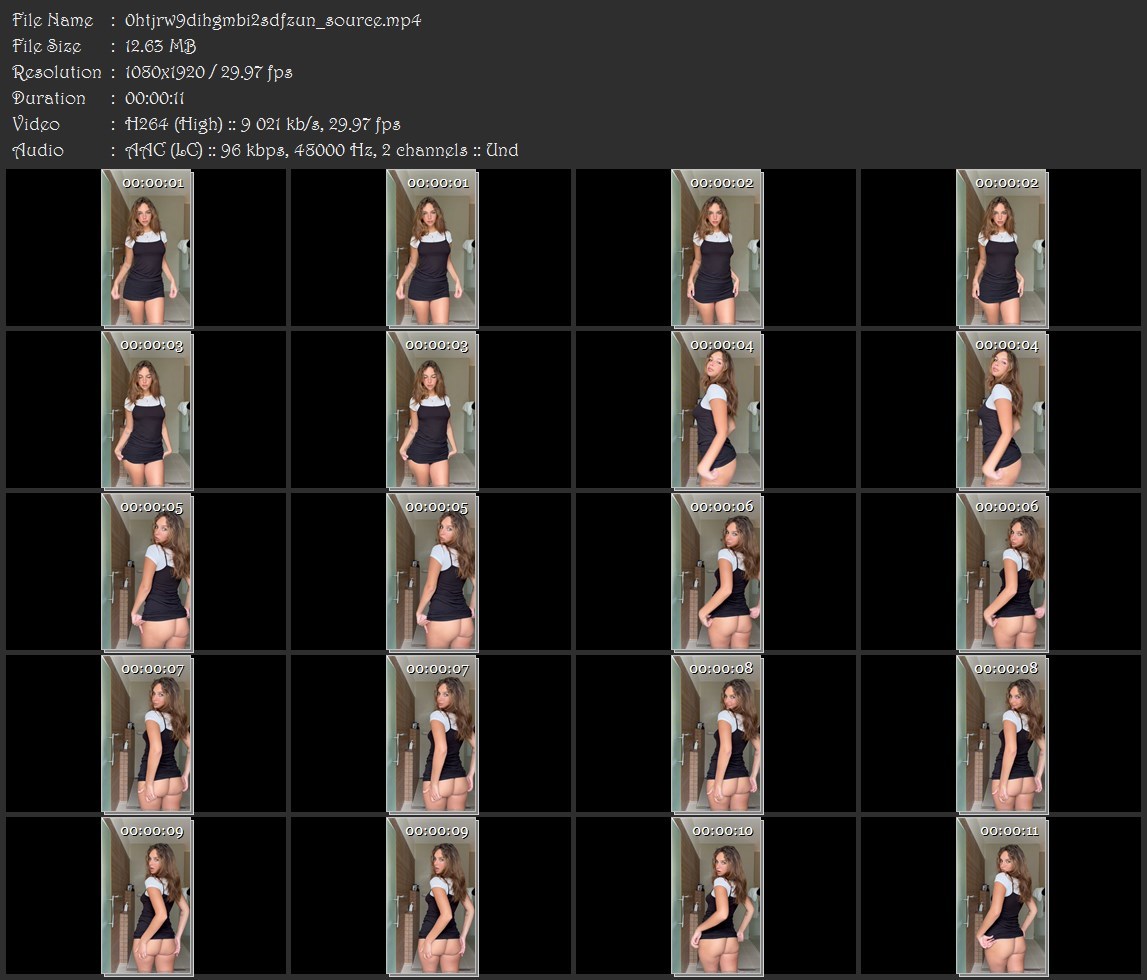
Task: Open the second thumbnail stamped 00:00:05
Action: coord(432,573)
